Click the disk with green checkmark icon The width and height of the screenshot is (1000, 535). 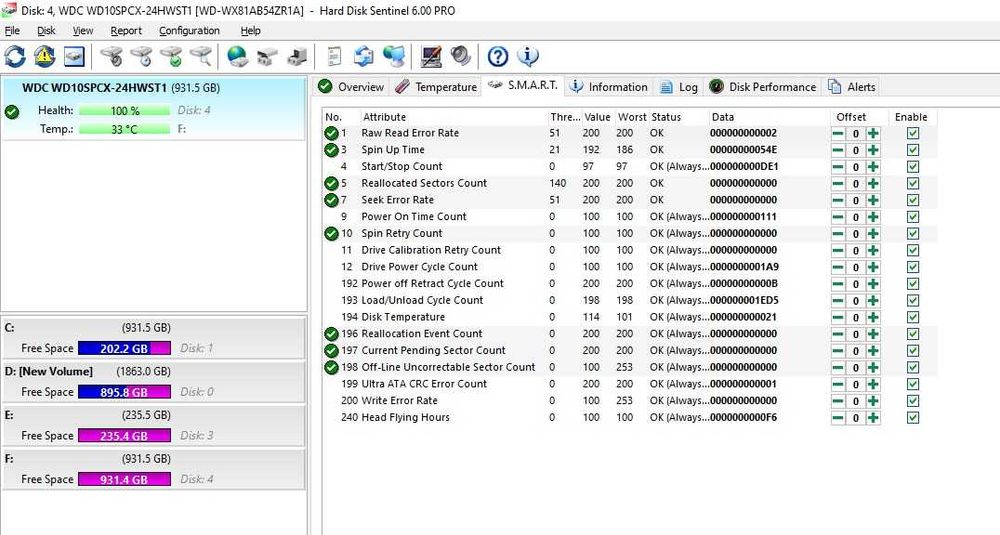click(171, 56)
